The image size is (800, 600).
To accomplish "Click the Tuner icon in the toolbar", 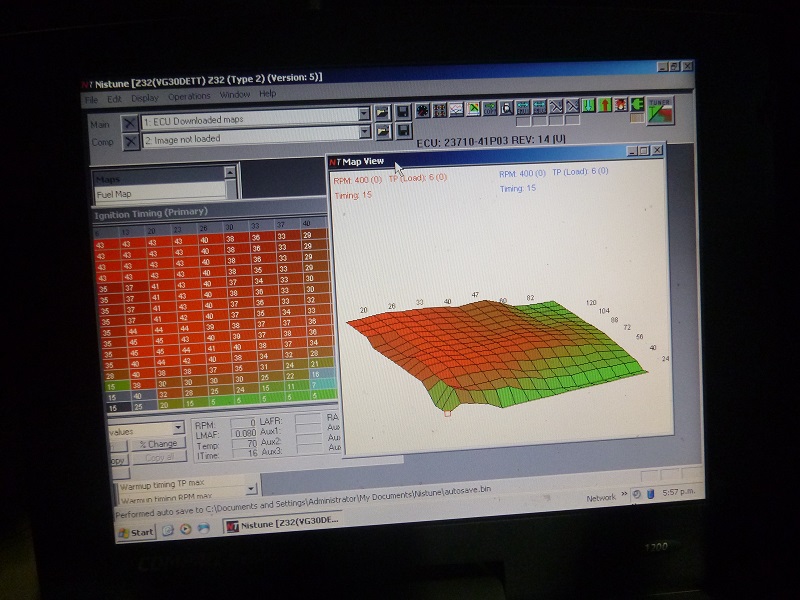I will [660, 109].
